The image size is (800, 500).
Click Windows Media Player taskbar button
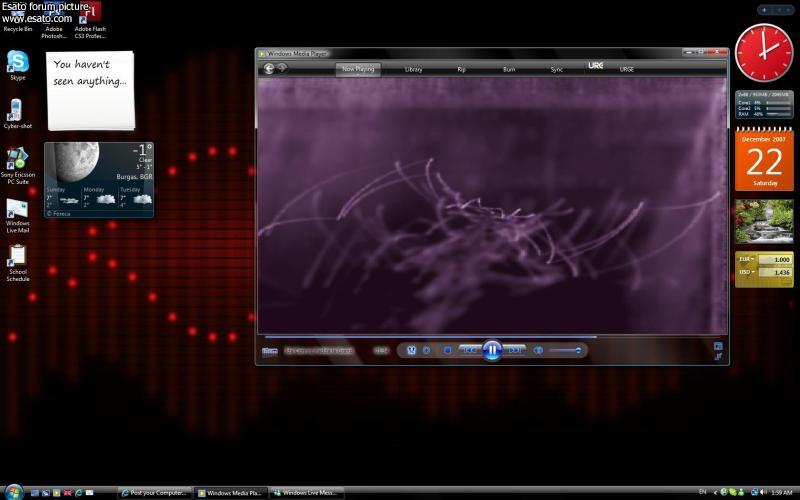[x=230, y=493]
